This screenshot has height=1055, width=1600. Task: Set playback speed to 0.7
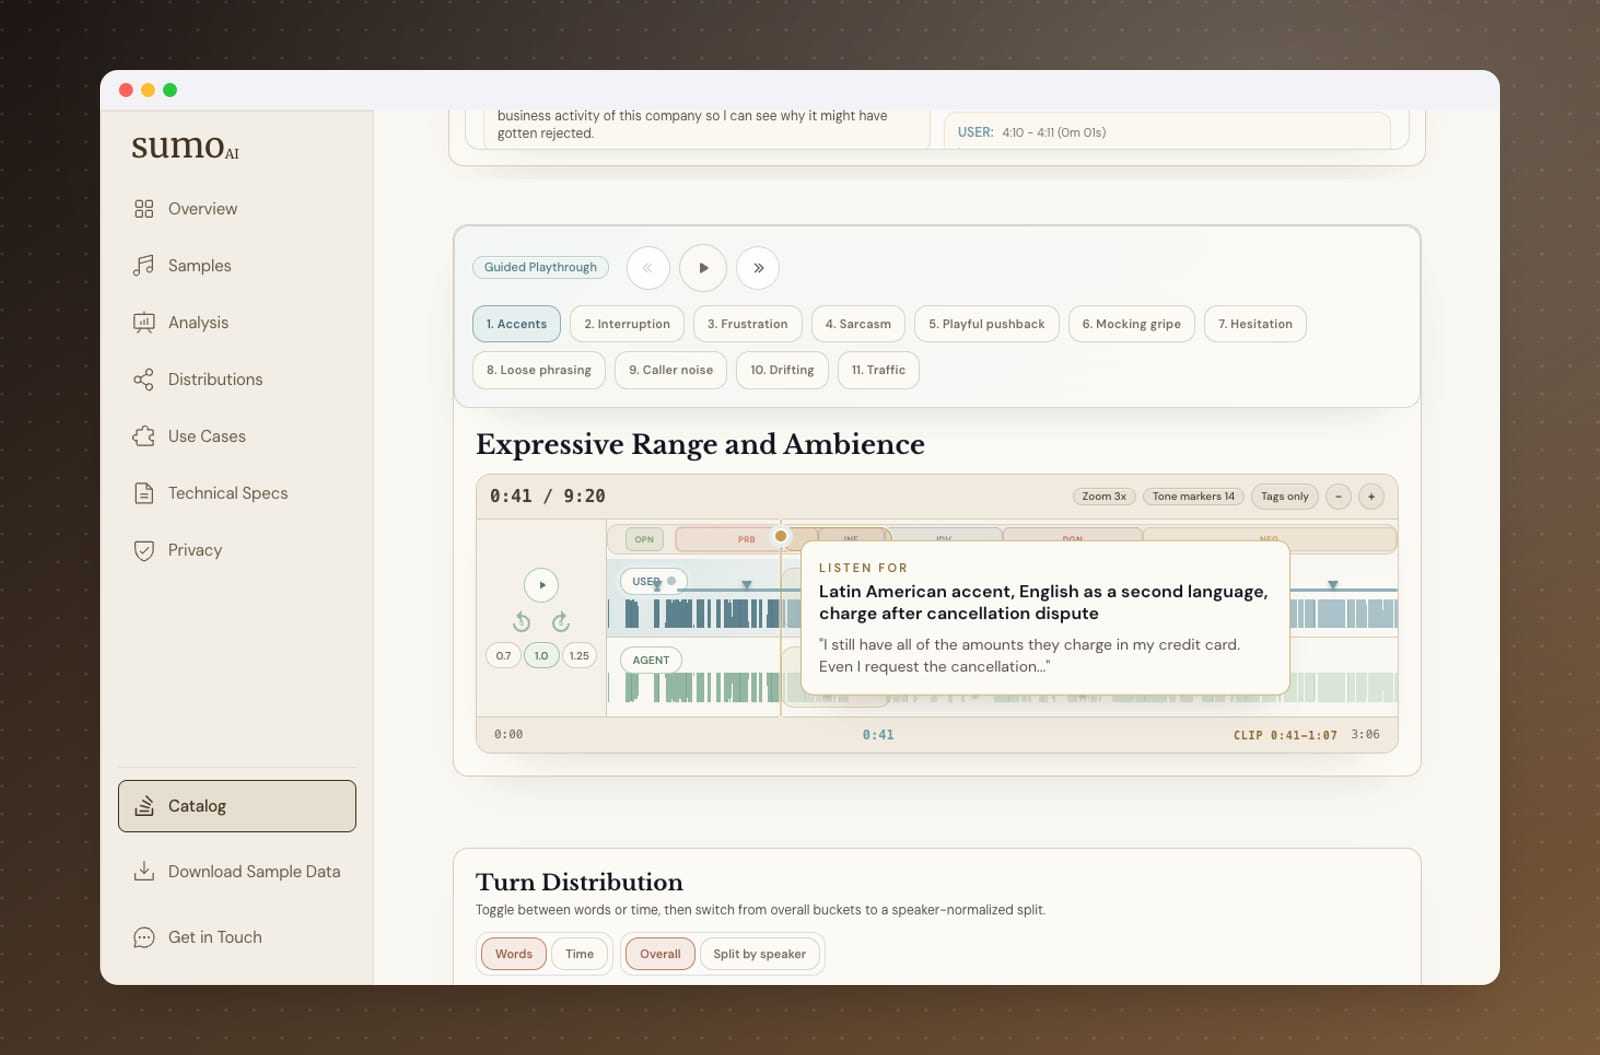pos(503,656)
